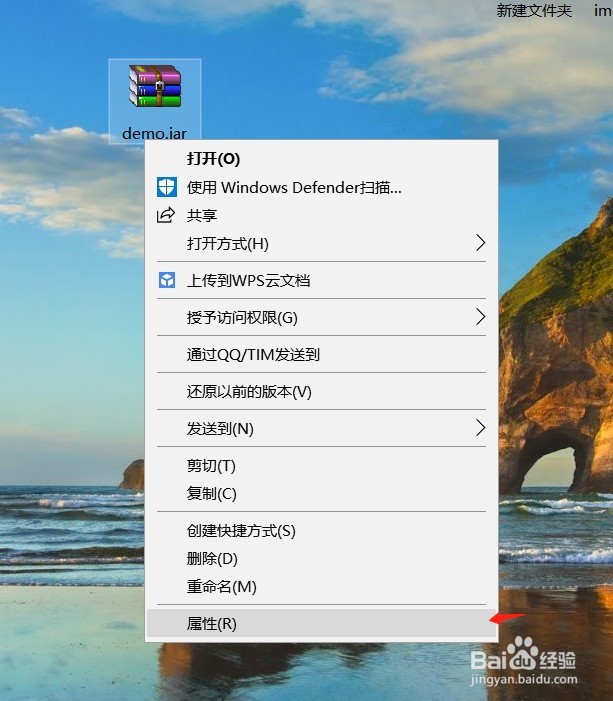Choose 共享 menu entry

pyautogui.click(x=321, y=215)
